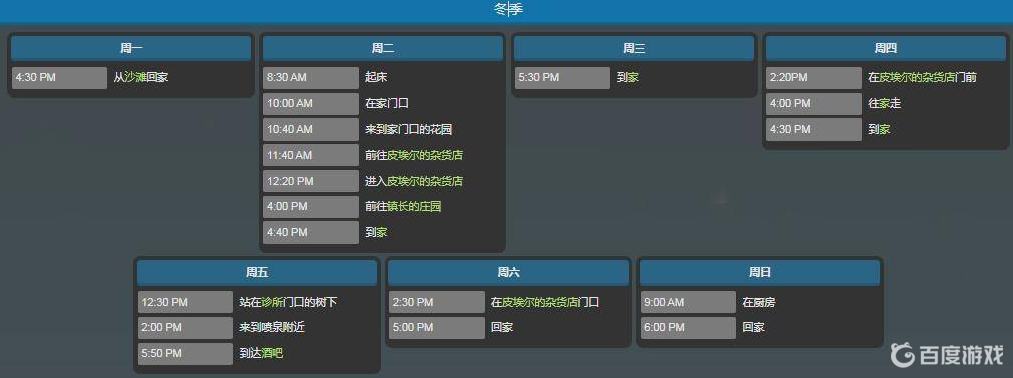Viewport: 1013px width, 378px height.
Task: Select the 周二 day header
Action: click(x=382, y=48)
